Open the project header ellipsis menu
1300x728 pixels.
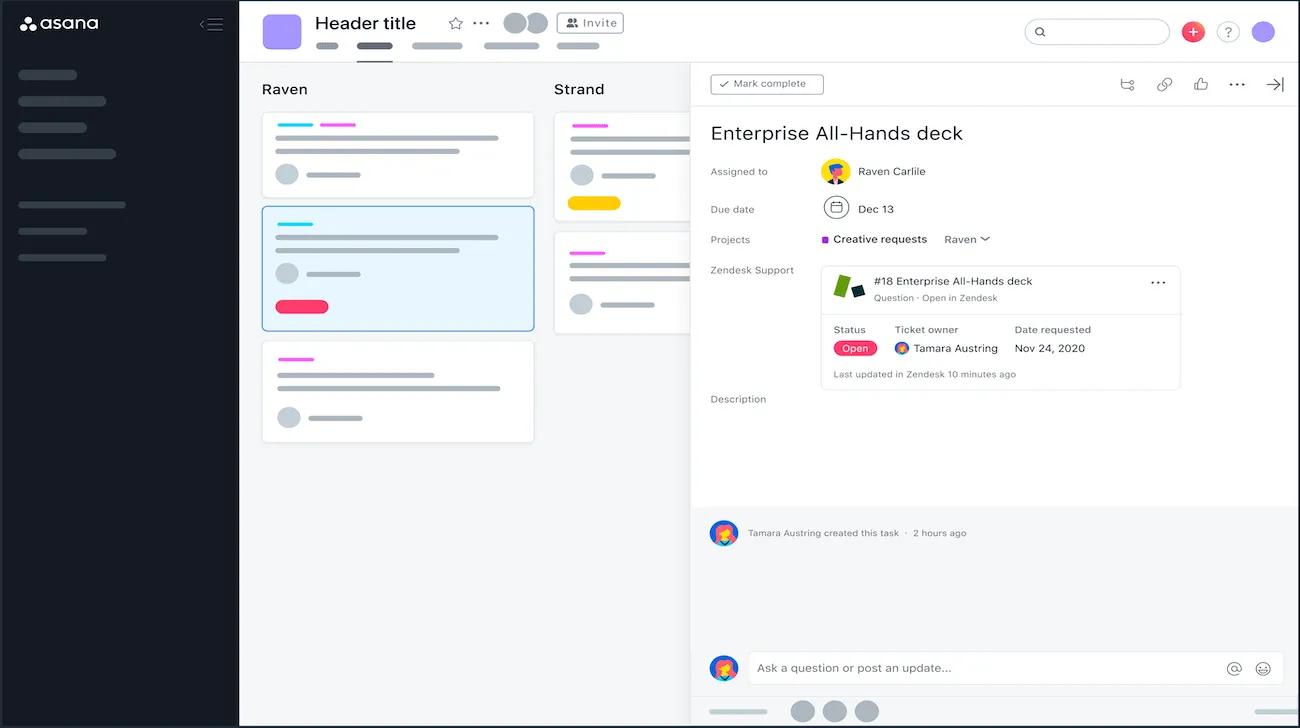pos(481,22)
